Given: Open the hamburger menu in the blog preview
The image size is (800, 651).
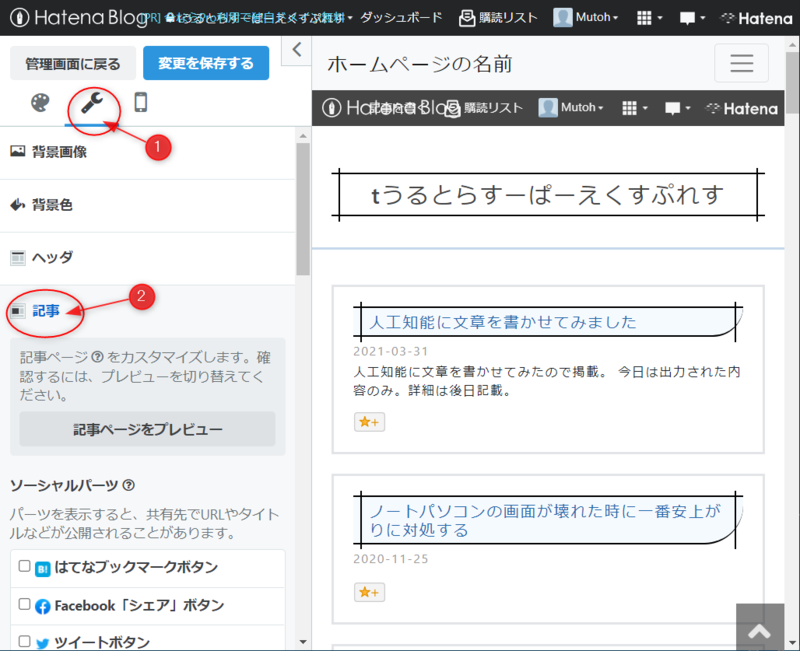Looking at the screenshot, I should 741,63.
